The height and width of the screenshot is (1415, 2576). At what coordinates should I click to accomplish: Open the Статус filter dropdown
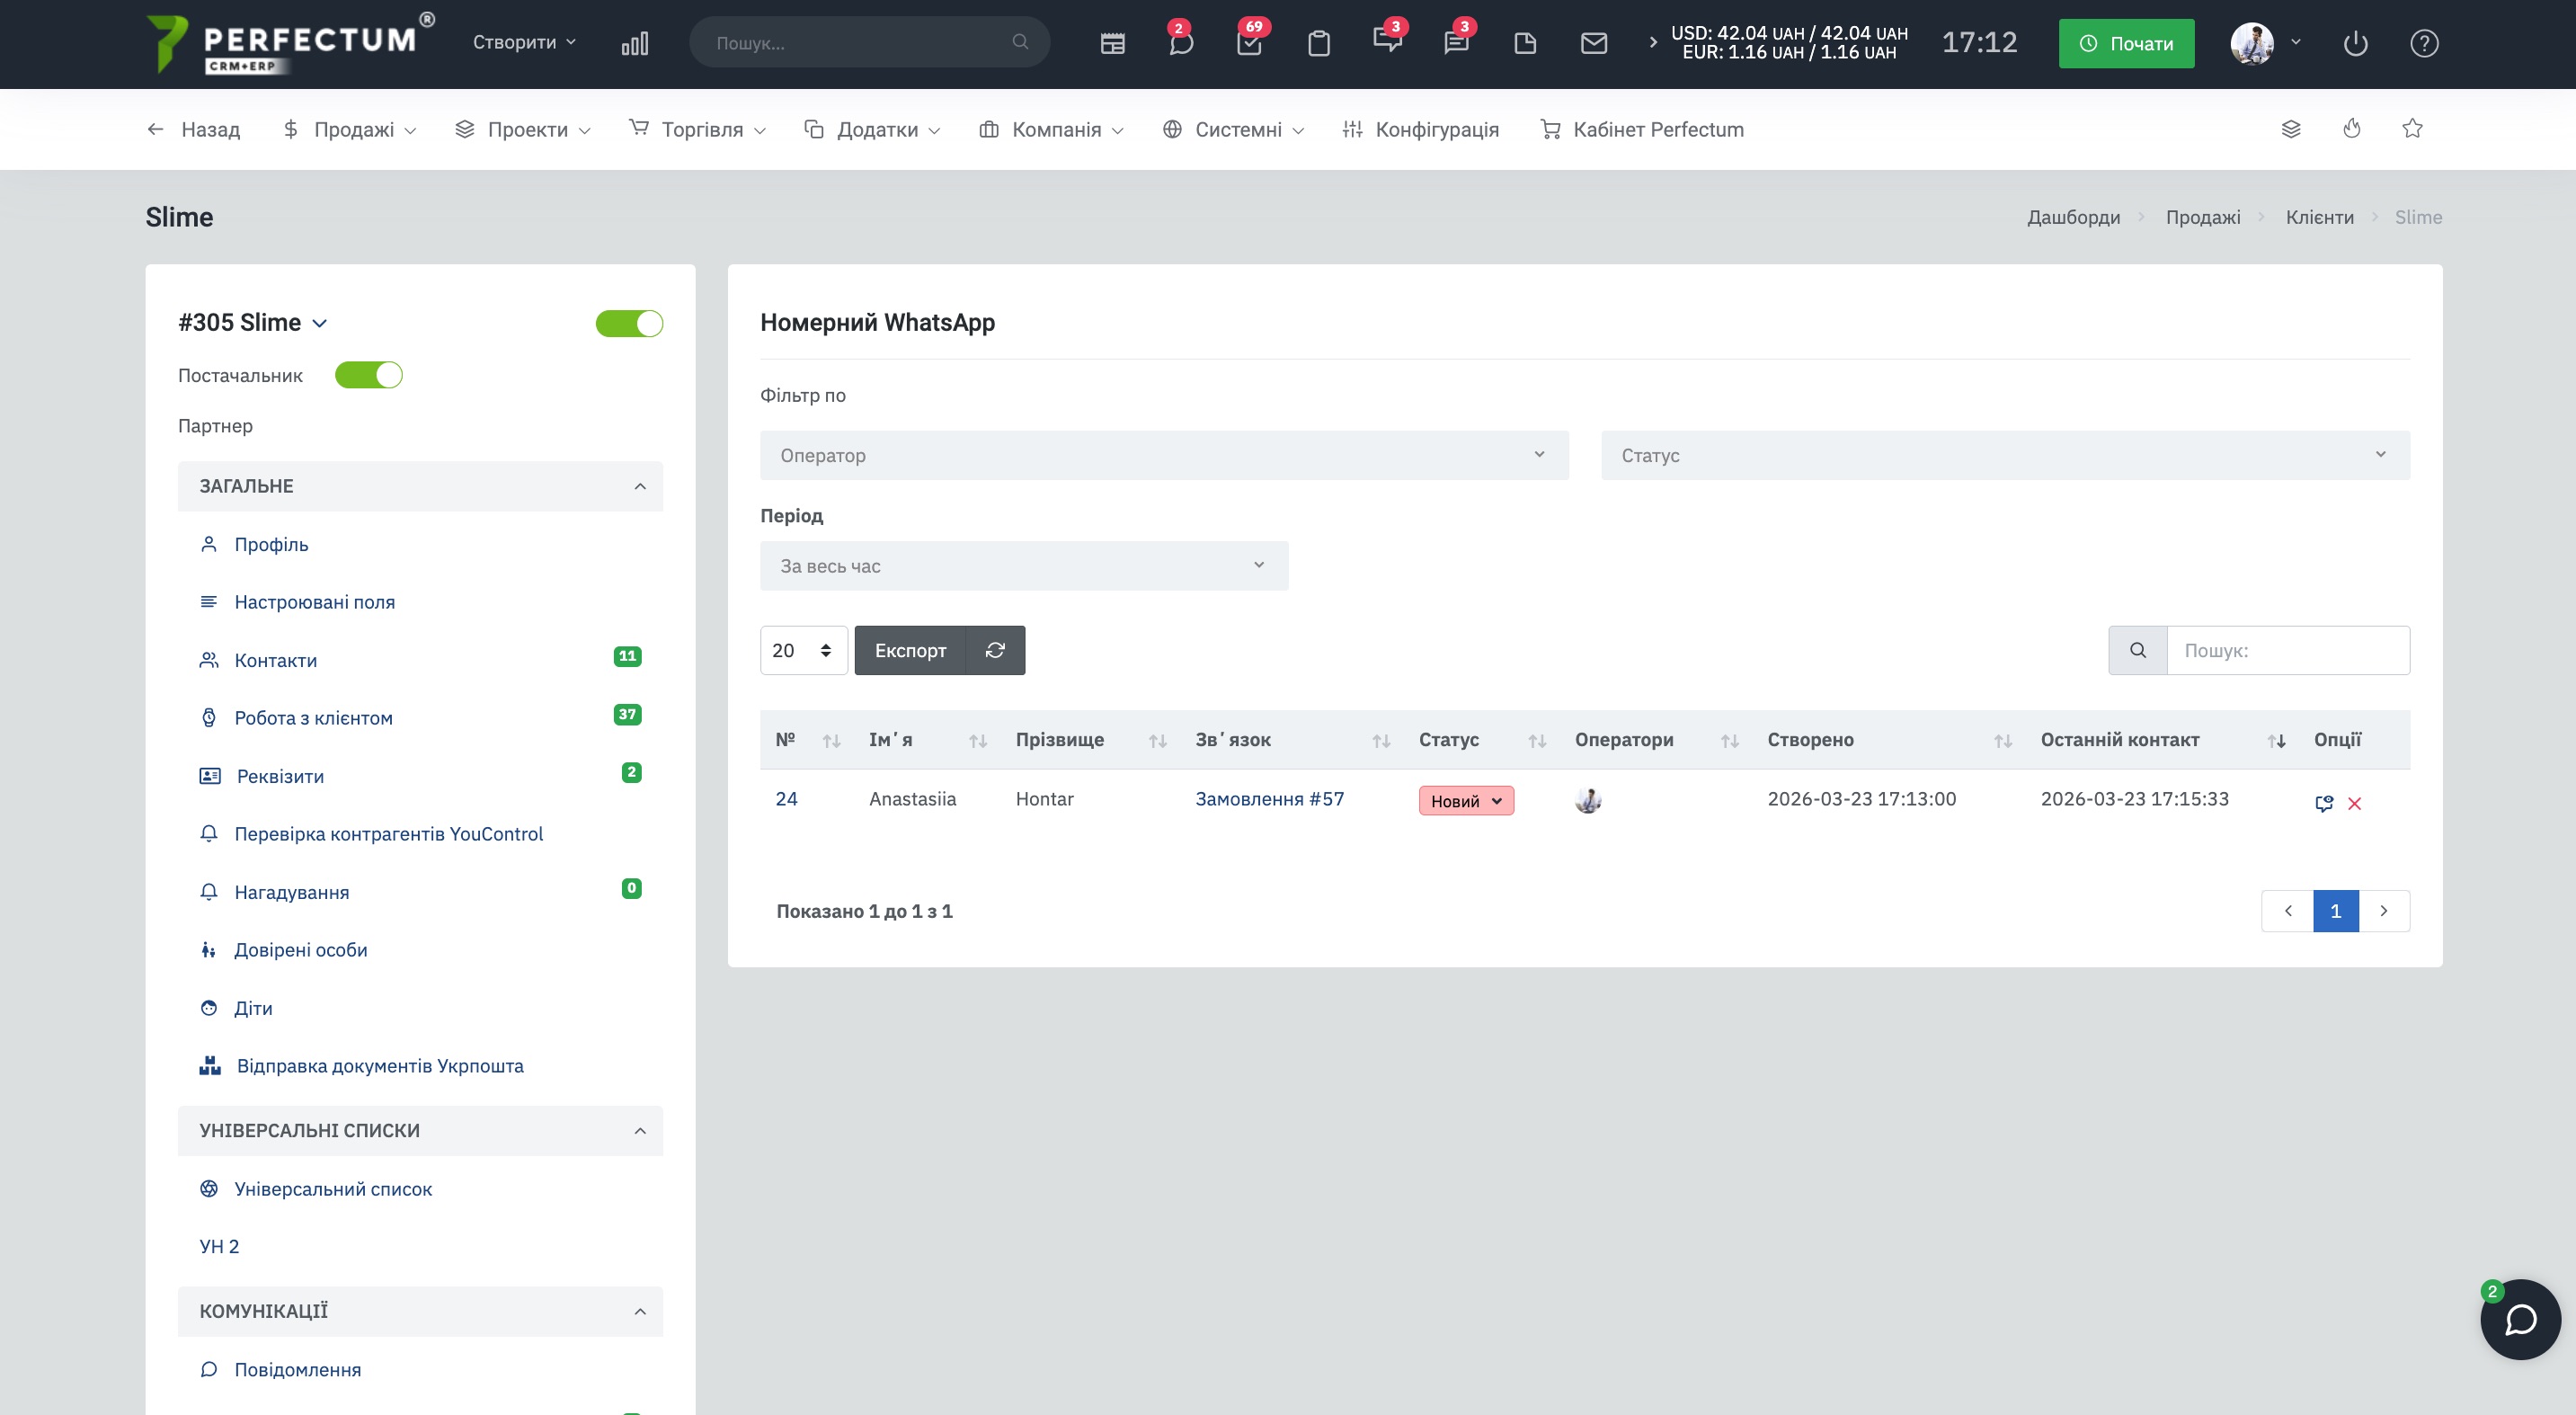click(x=2004, y=455)
